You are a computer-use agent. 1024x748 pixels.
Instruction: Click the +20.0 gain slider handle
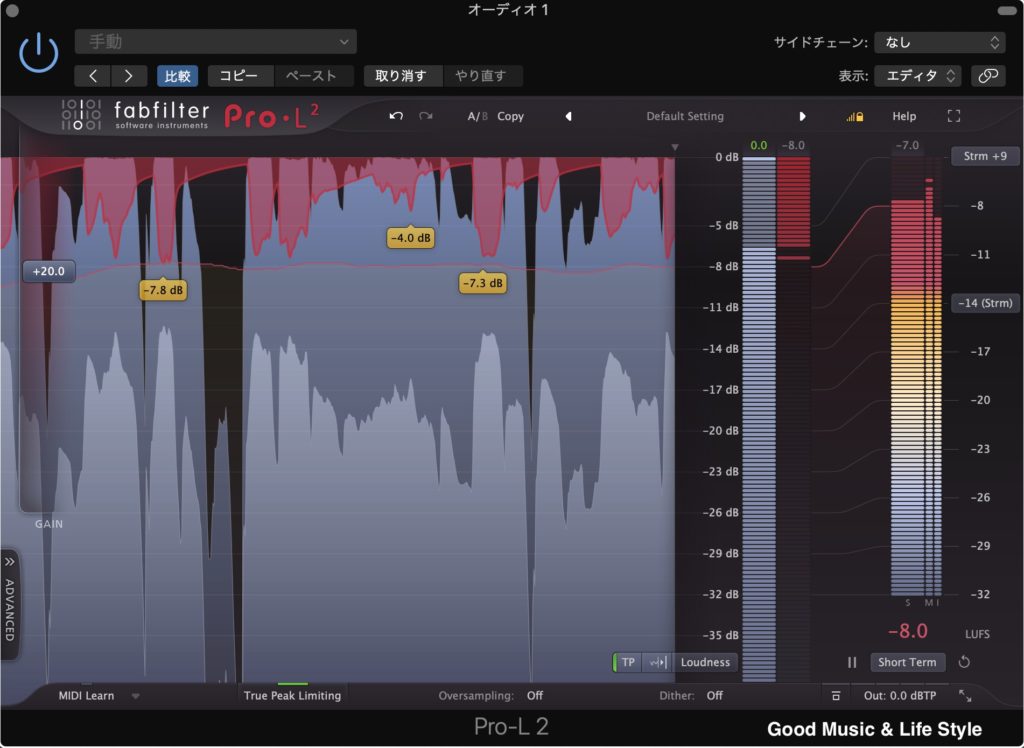point(48,271)
